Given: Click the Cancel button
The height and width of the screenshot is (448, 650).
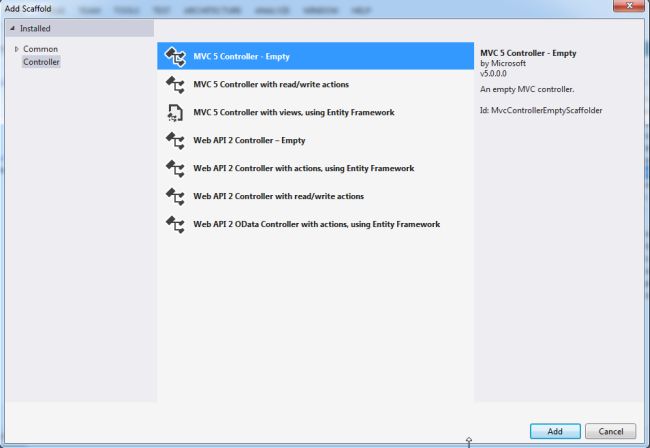Looking at the screenshot, I should (x=611, y=431).
